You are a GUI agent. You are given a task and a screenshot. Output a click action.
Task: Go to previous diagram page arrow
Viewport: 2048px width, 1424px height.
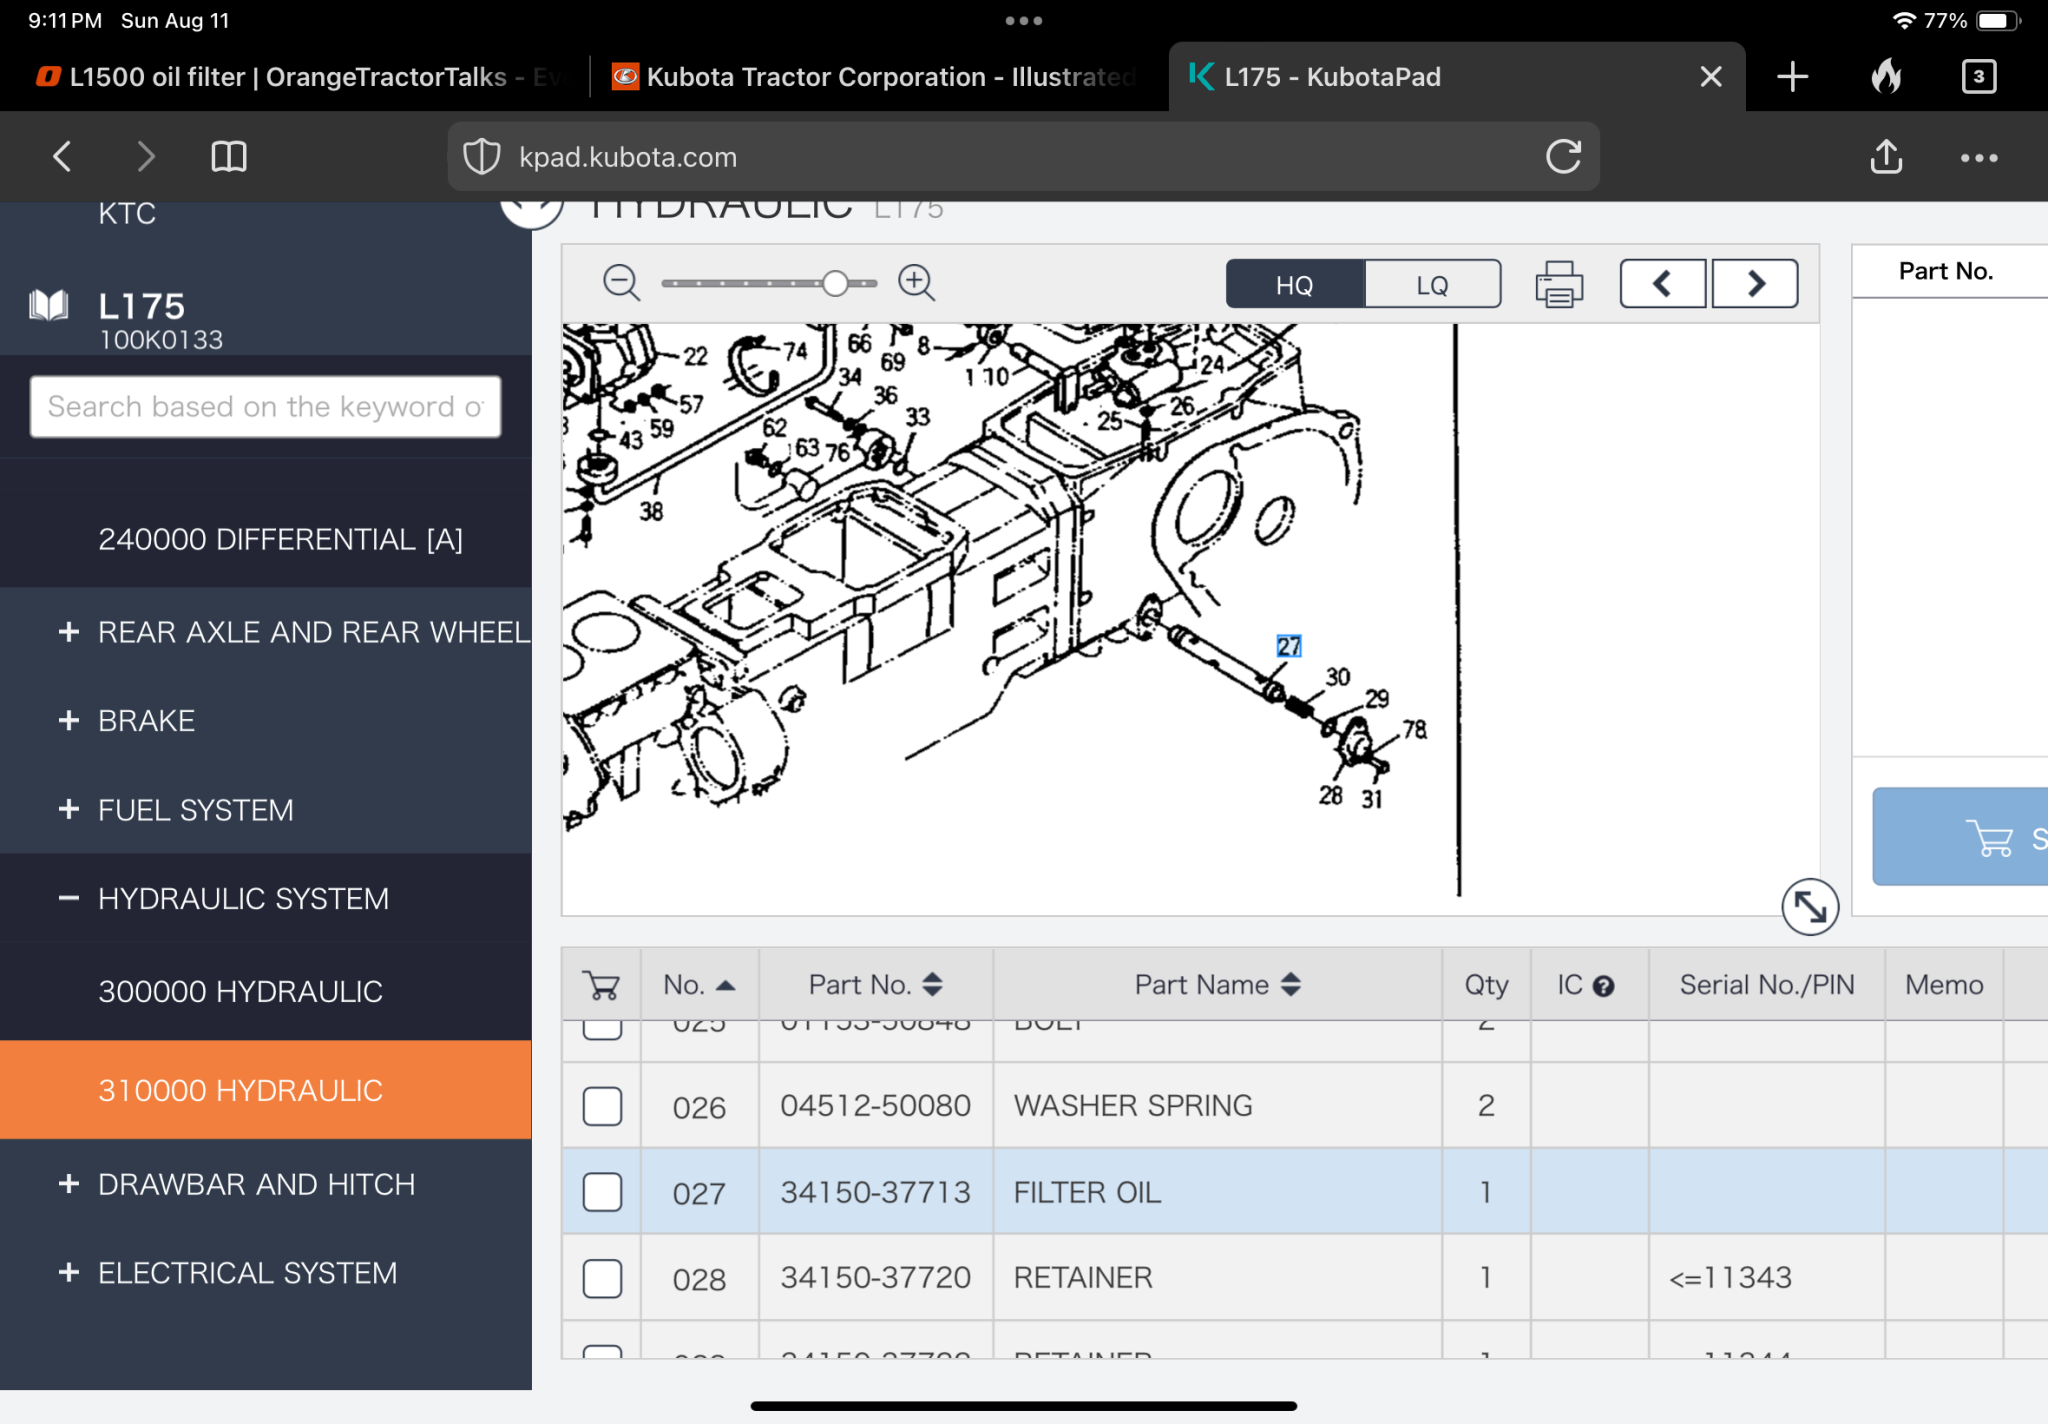click(1662, 284)
